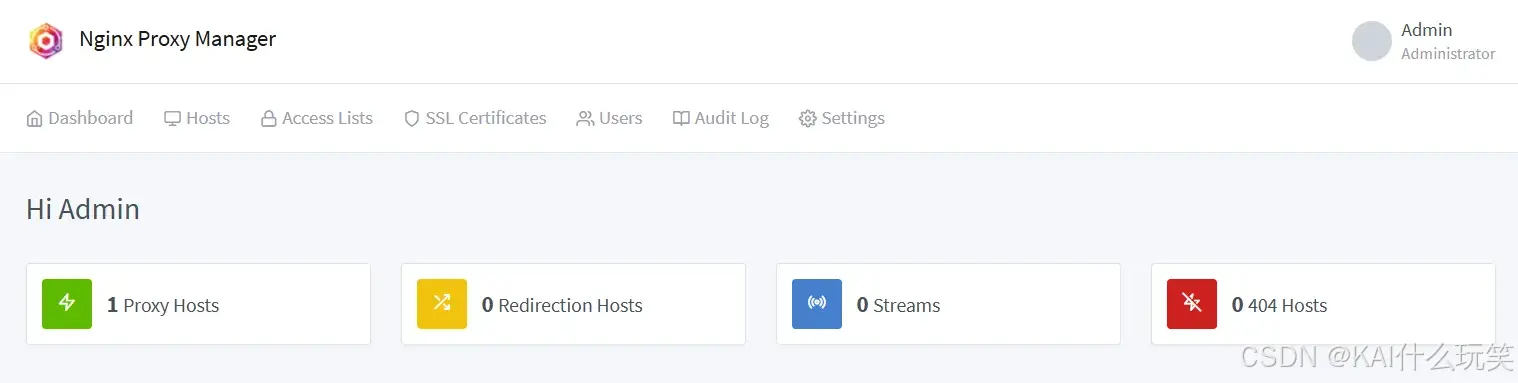The width and height of the screenshot is (1518, 383).
Task: Click the SSL Certificates shield icon
Action: tap(412, 118)
